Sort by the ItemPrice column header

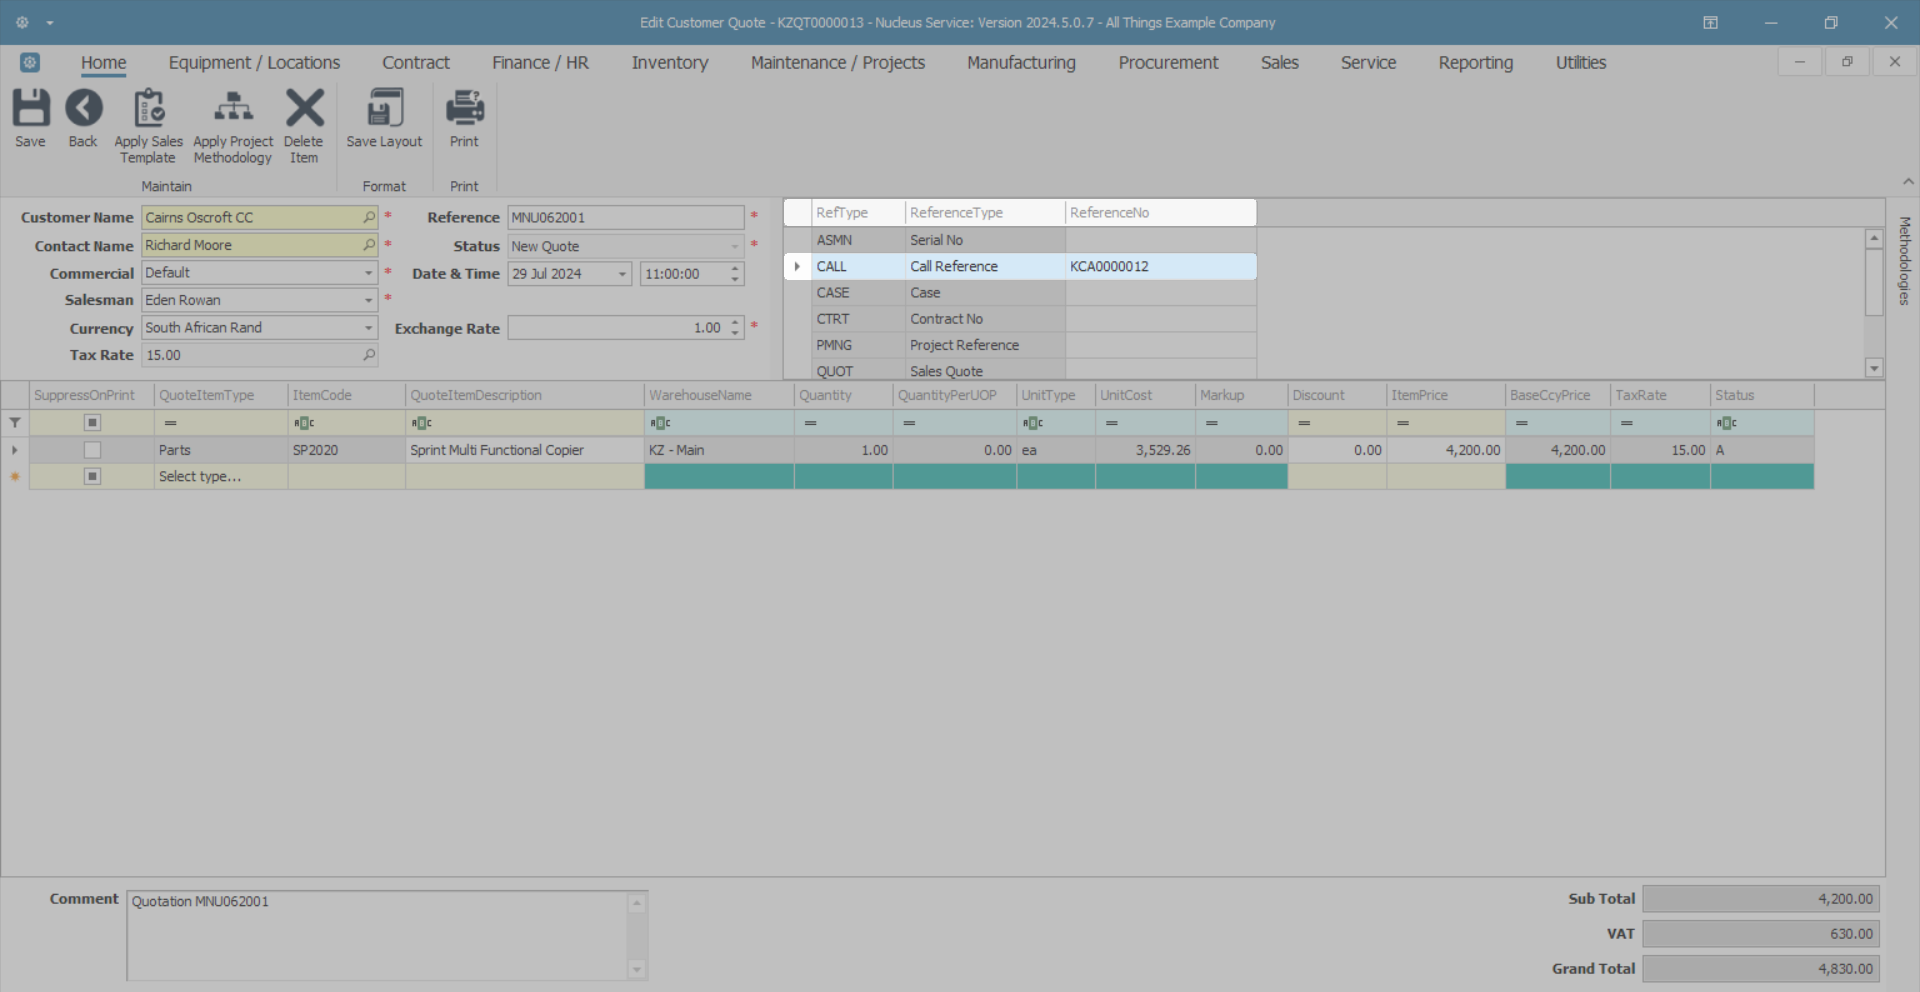[1446, 395]
